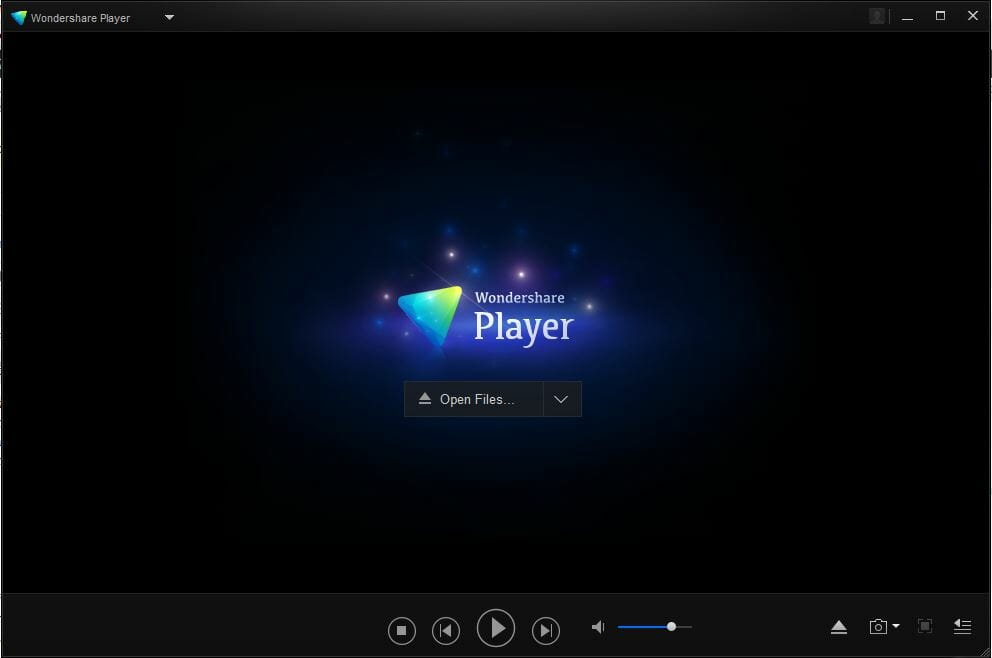Close the Wondershare Player window
This screenshot has height=658, width=992.
pyautogui.click(x=973, y=15)
